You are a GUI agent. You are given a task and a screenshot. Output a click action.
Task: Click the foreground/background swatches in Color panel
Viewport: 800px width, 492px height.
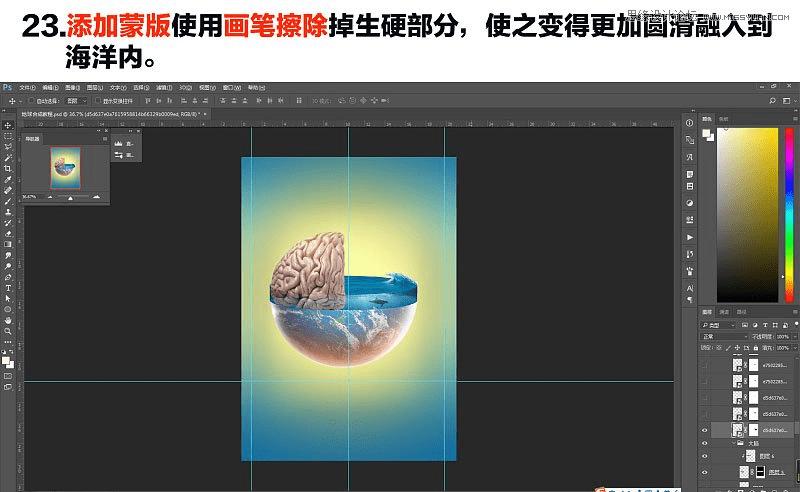pos(708,135)
